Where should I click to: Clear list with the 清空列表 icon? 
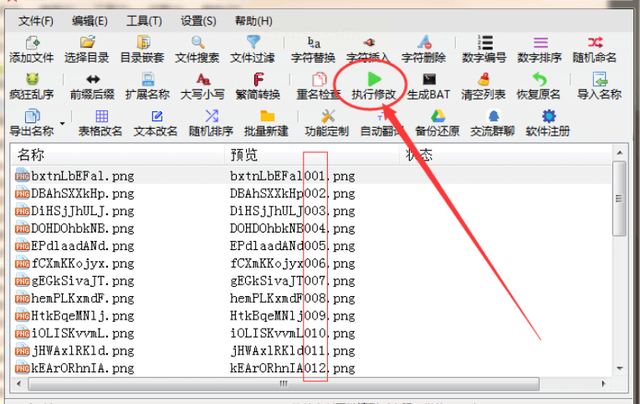point(484,86)
